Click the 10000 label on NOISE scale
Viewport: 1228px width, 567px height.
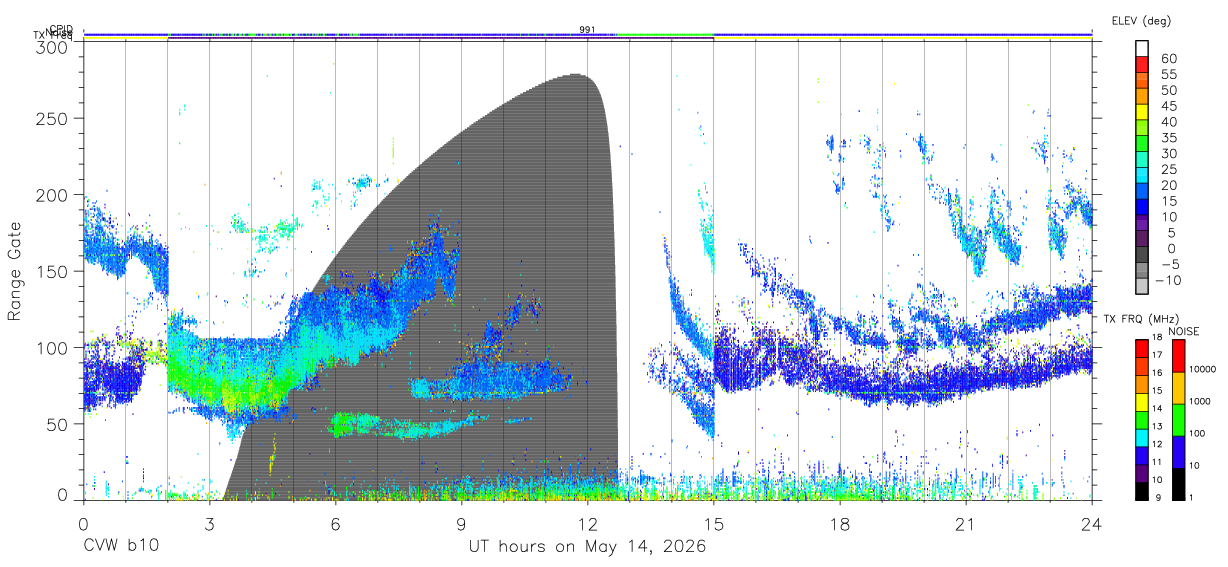coord(1202,369)
